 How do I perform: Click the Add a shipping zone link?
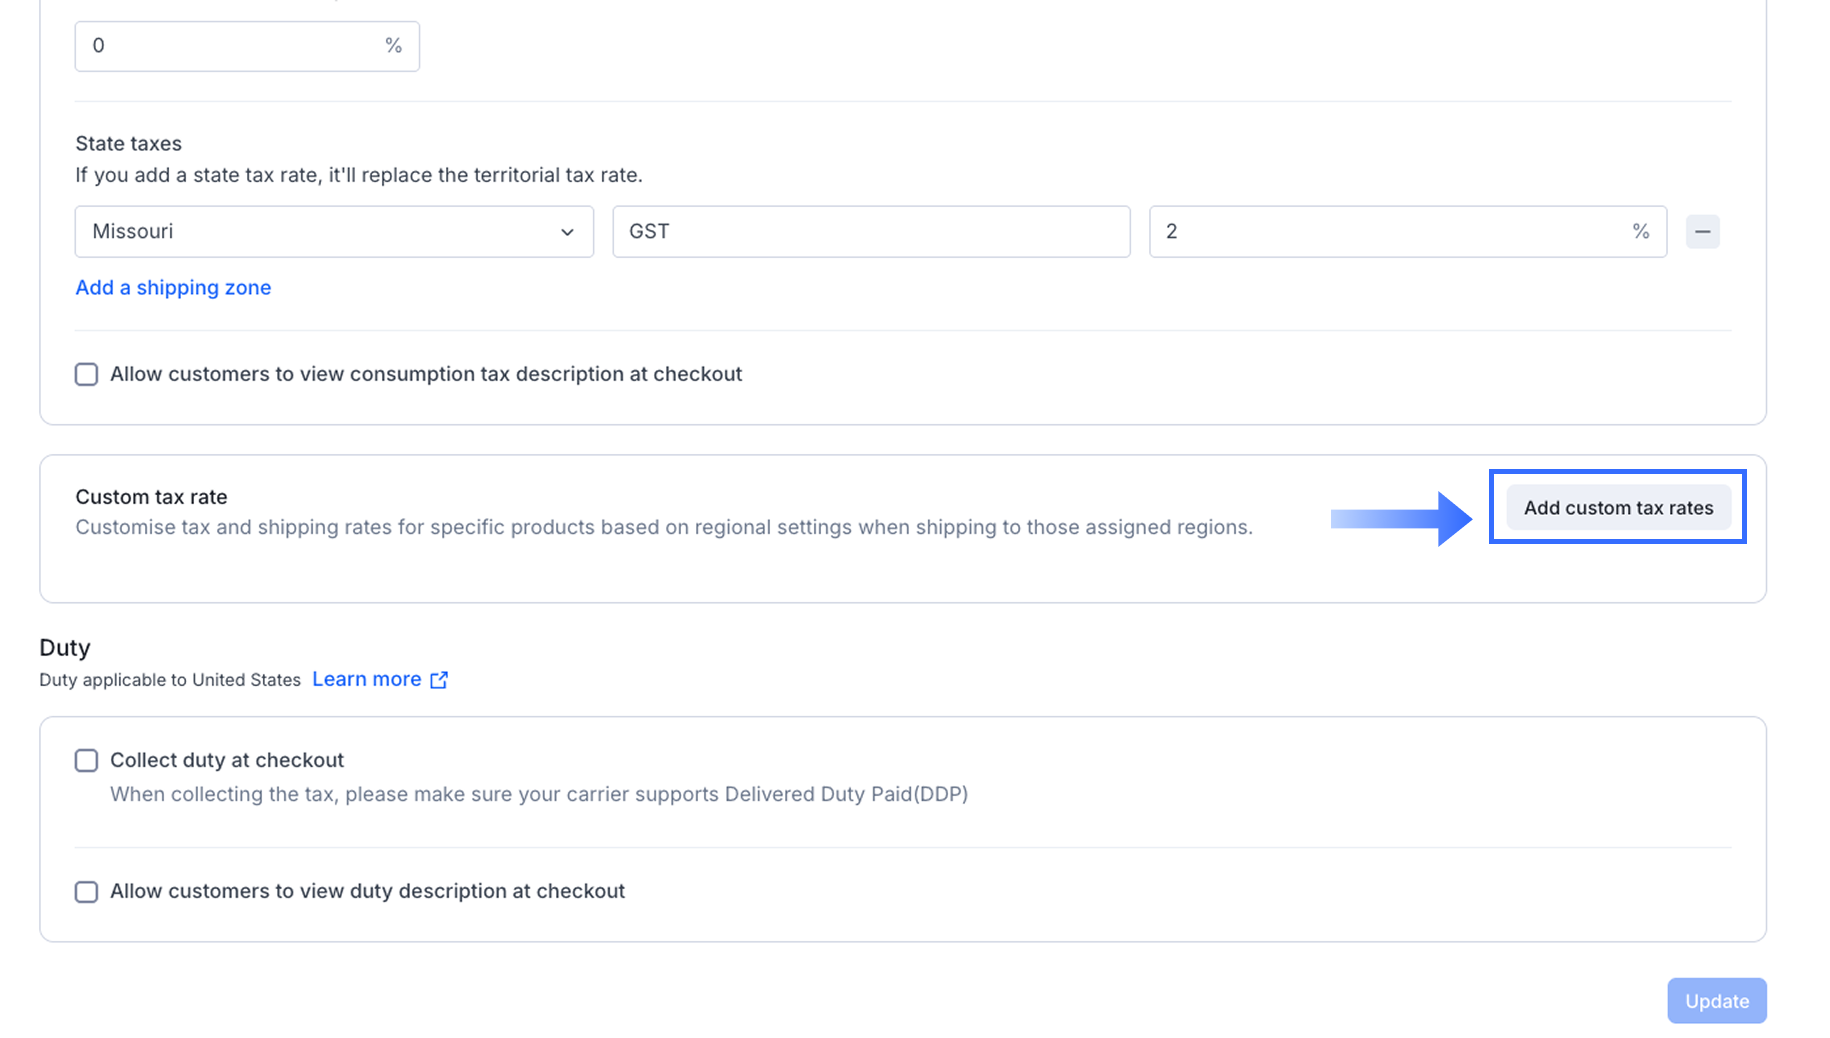[173, 288]
